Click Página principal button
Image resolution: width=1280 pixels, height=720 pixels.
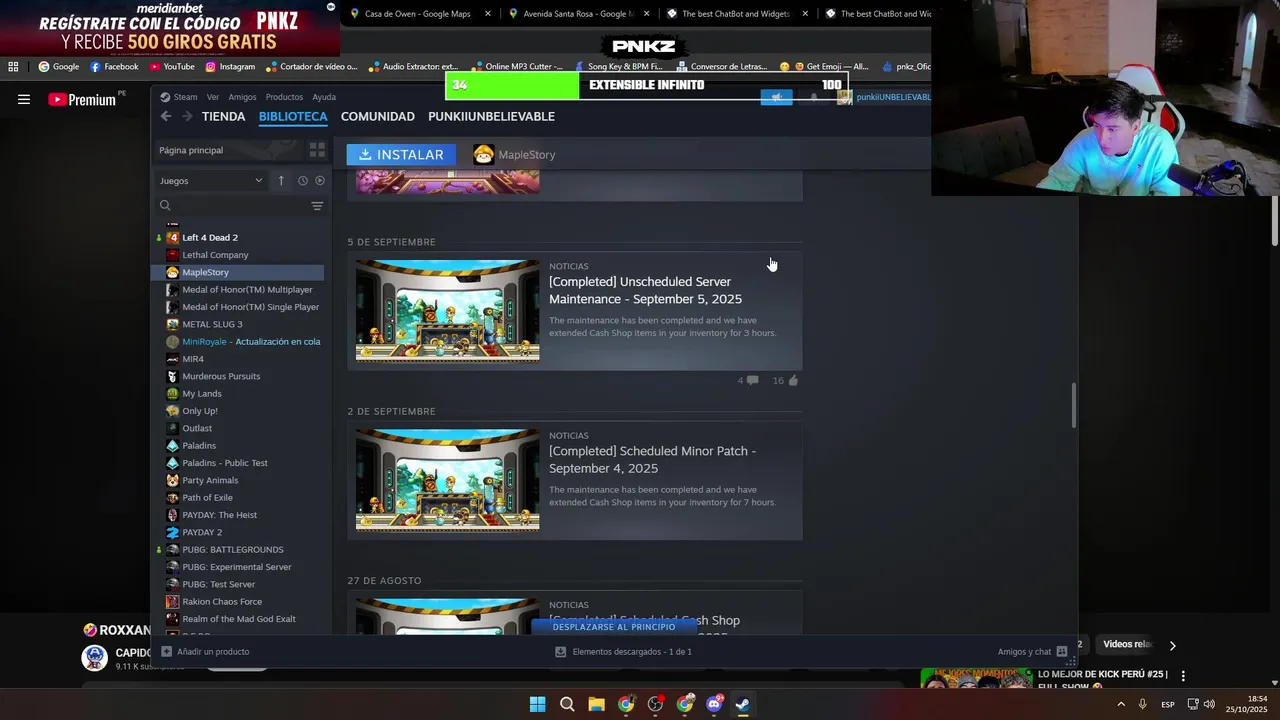click(x=228, y=150)
